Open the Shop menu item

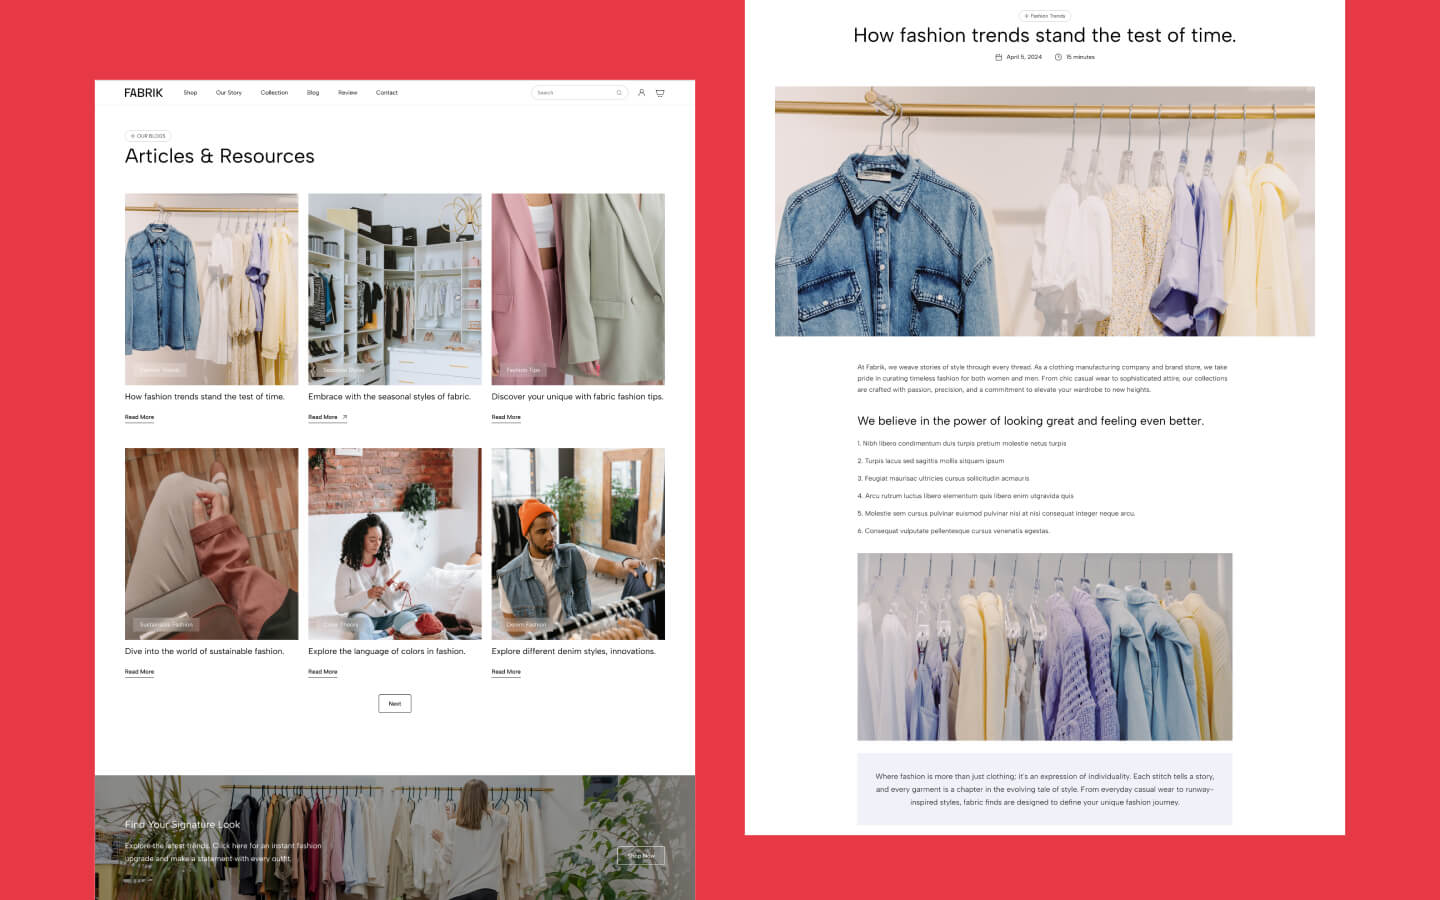point(190,92)
